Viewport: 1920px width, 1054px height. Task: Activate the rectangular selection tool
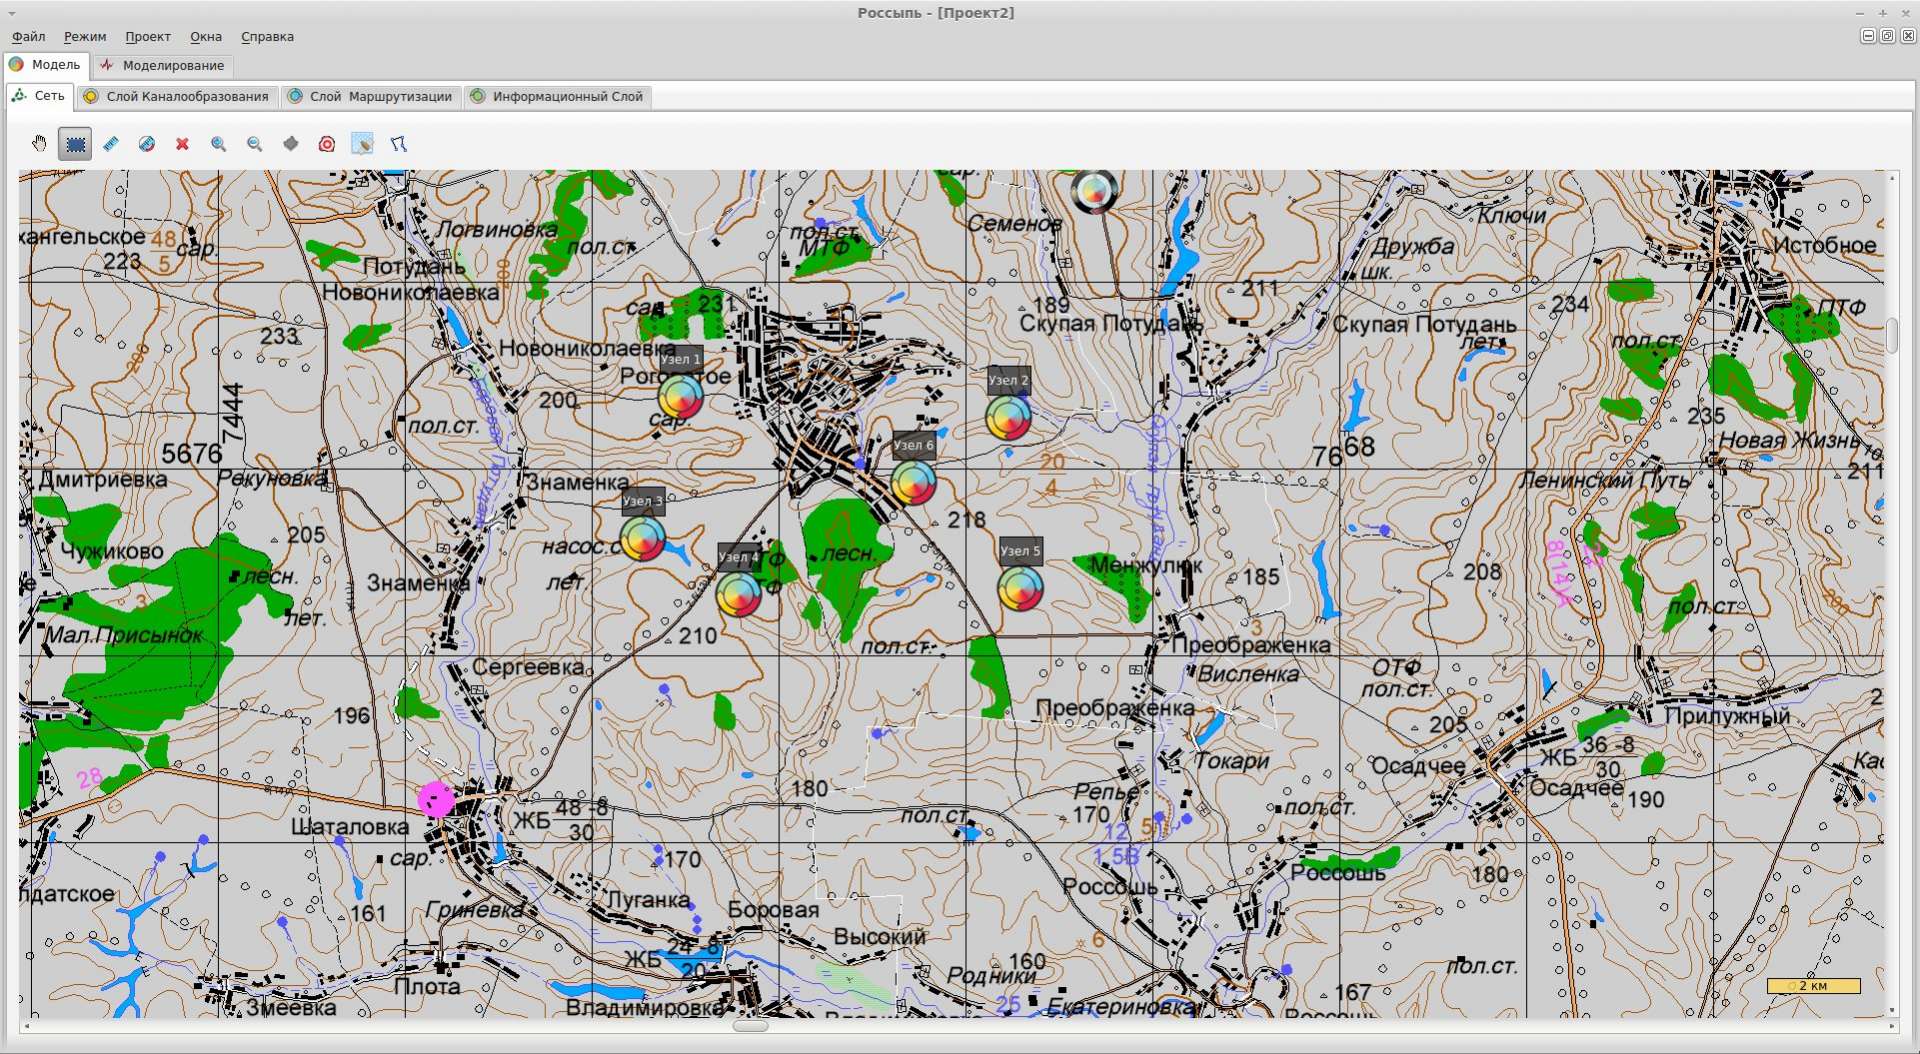(x=75, y=144)
